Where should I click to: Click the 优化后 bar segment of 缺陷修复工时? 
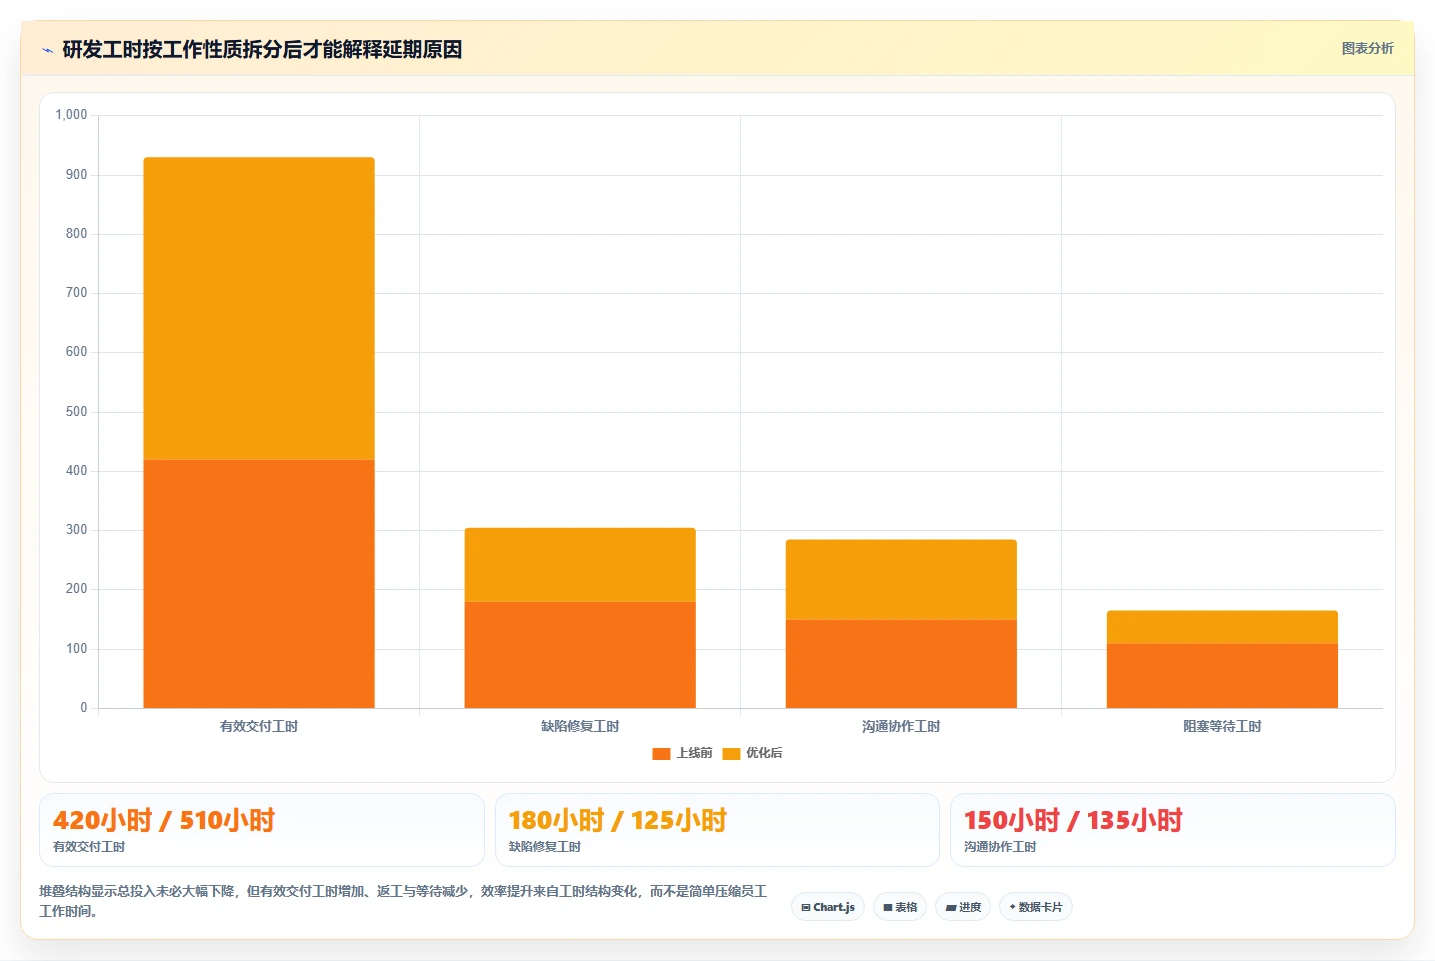pyautogui.click(x=580, y=565)
